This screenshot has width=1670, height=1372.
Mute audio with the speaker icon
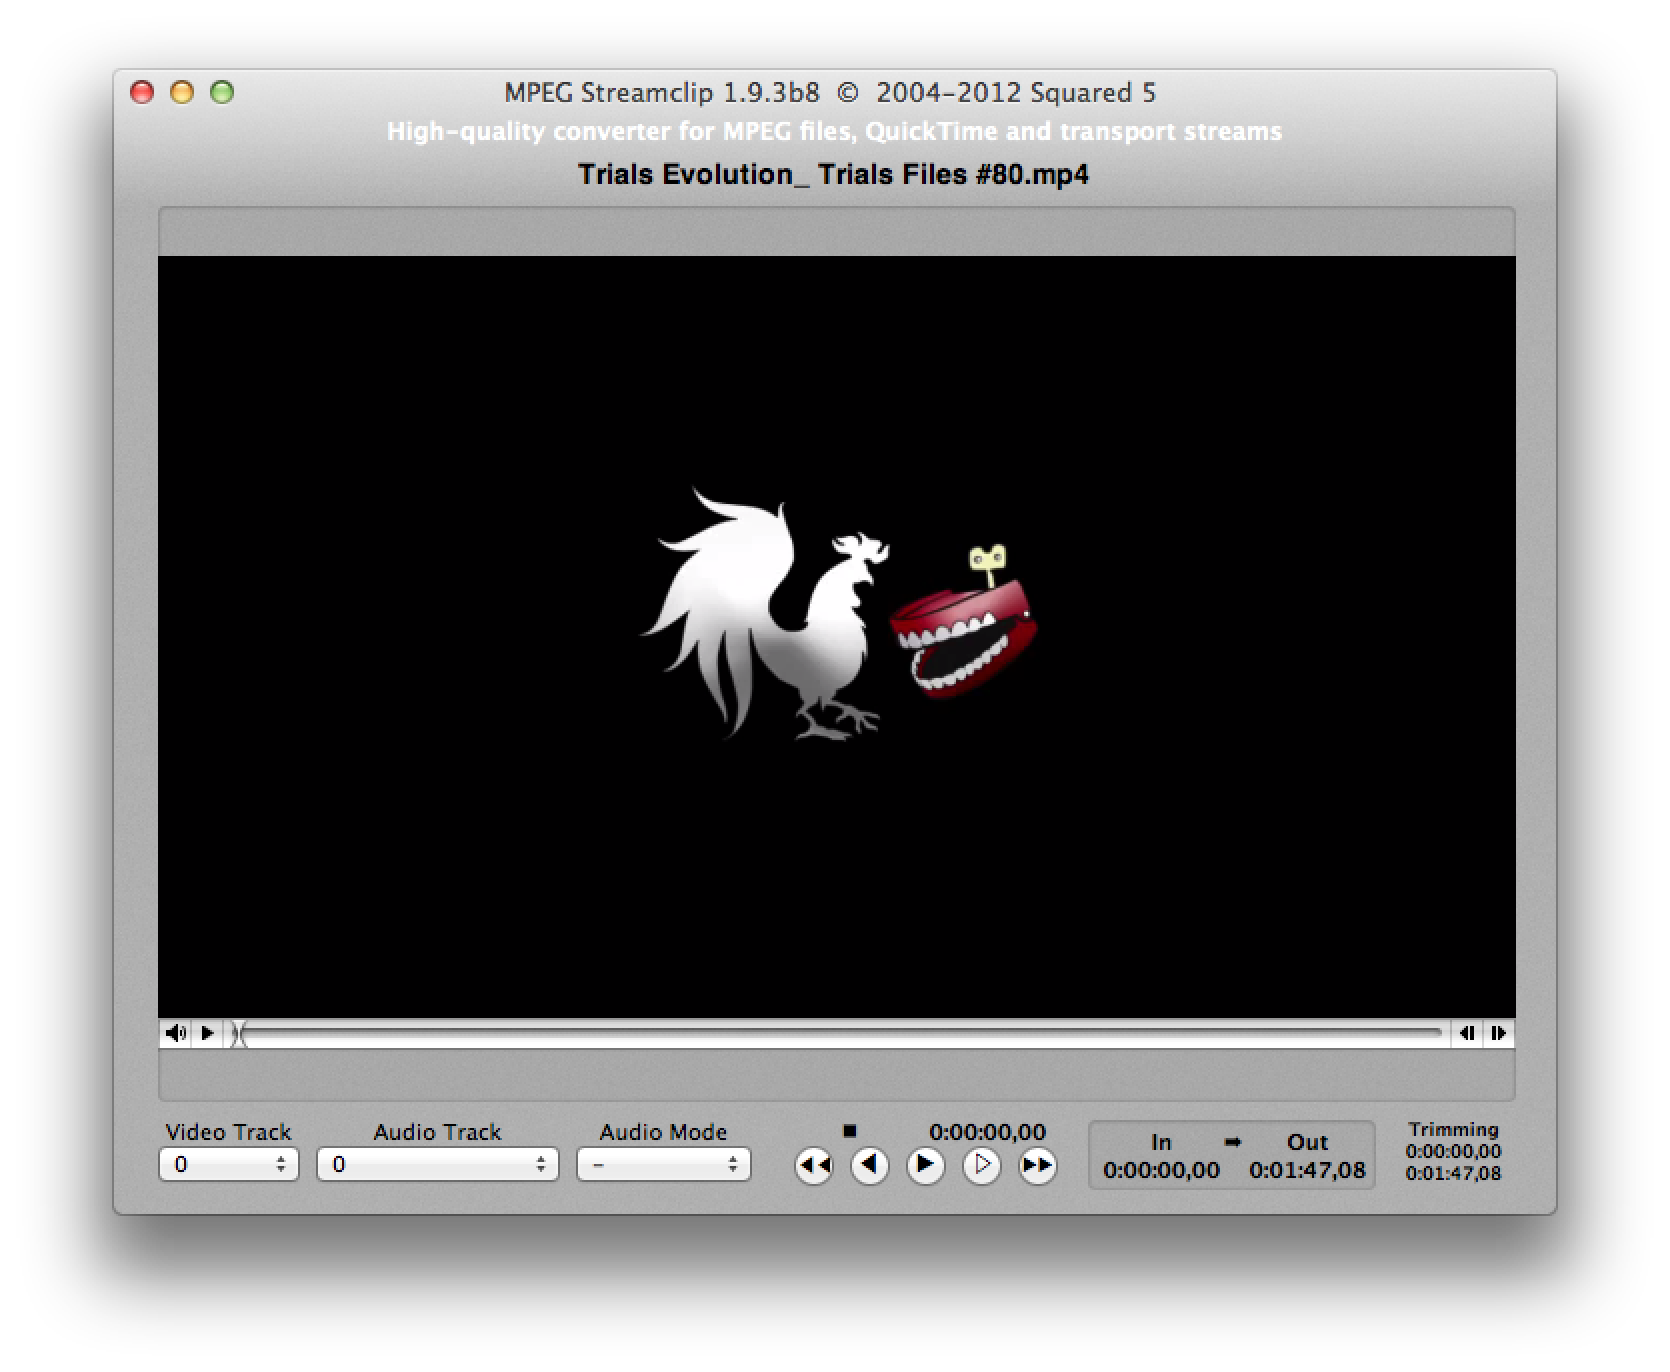pos(176,1033)
